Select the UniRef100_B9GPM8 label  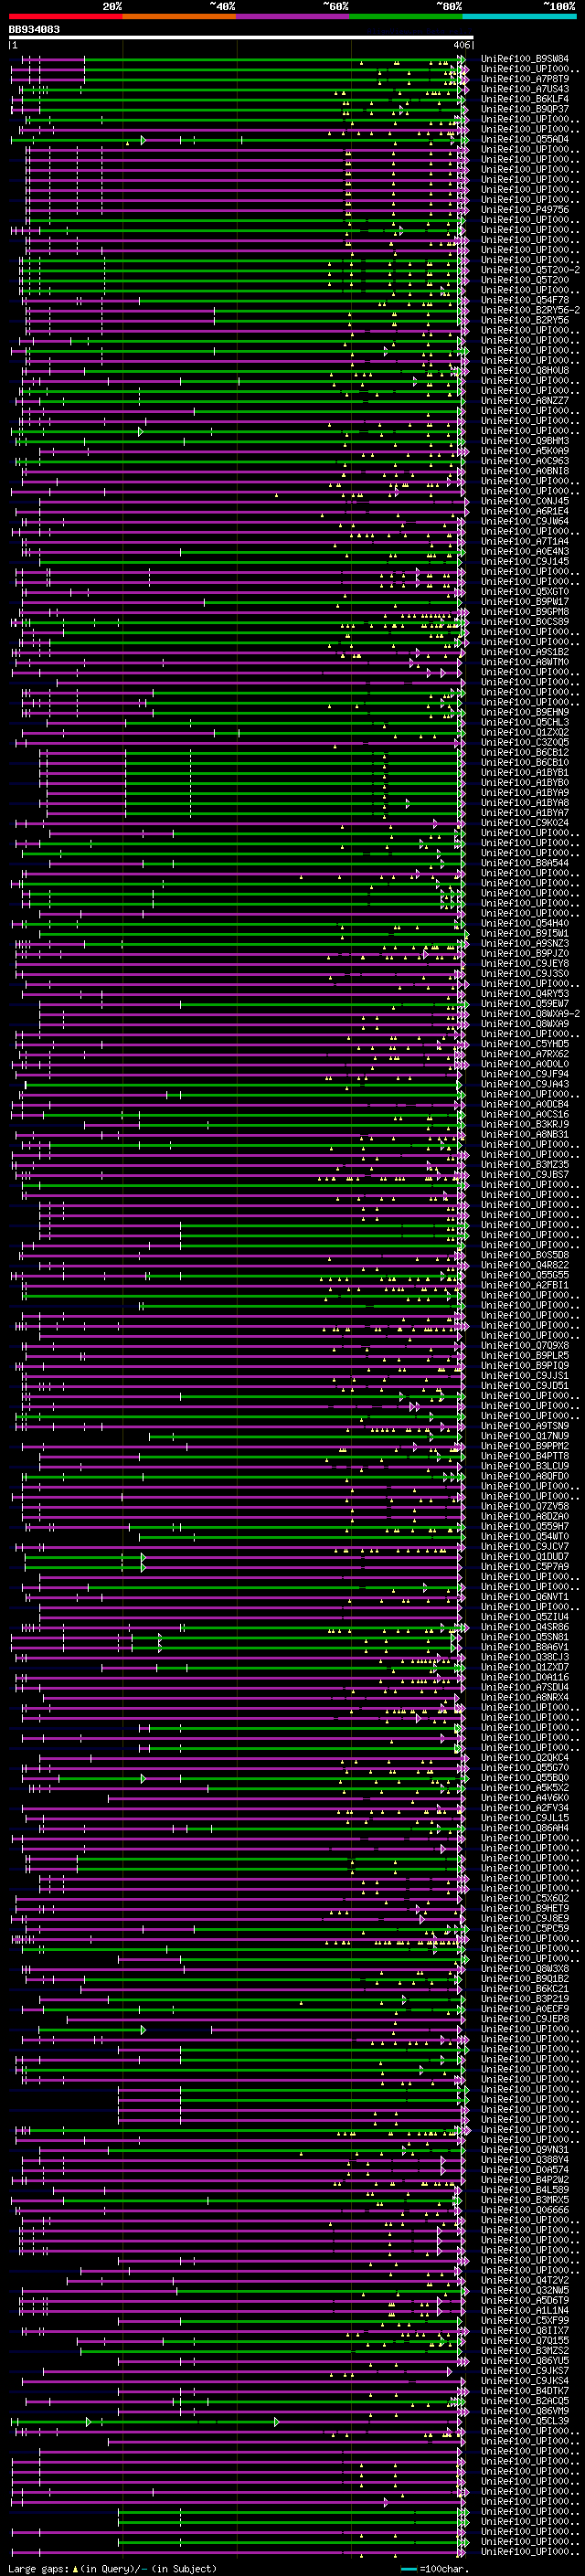(525, 612)
